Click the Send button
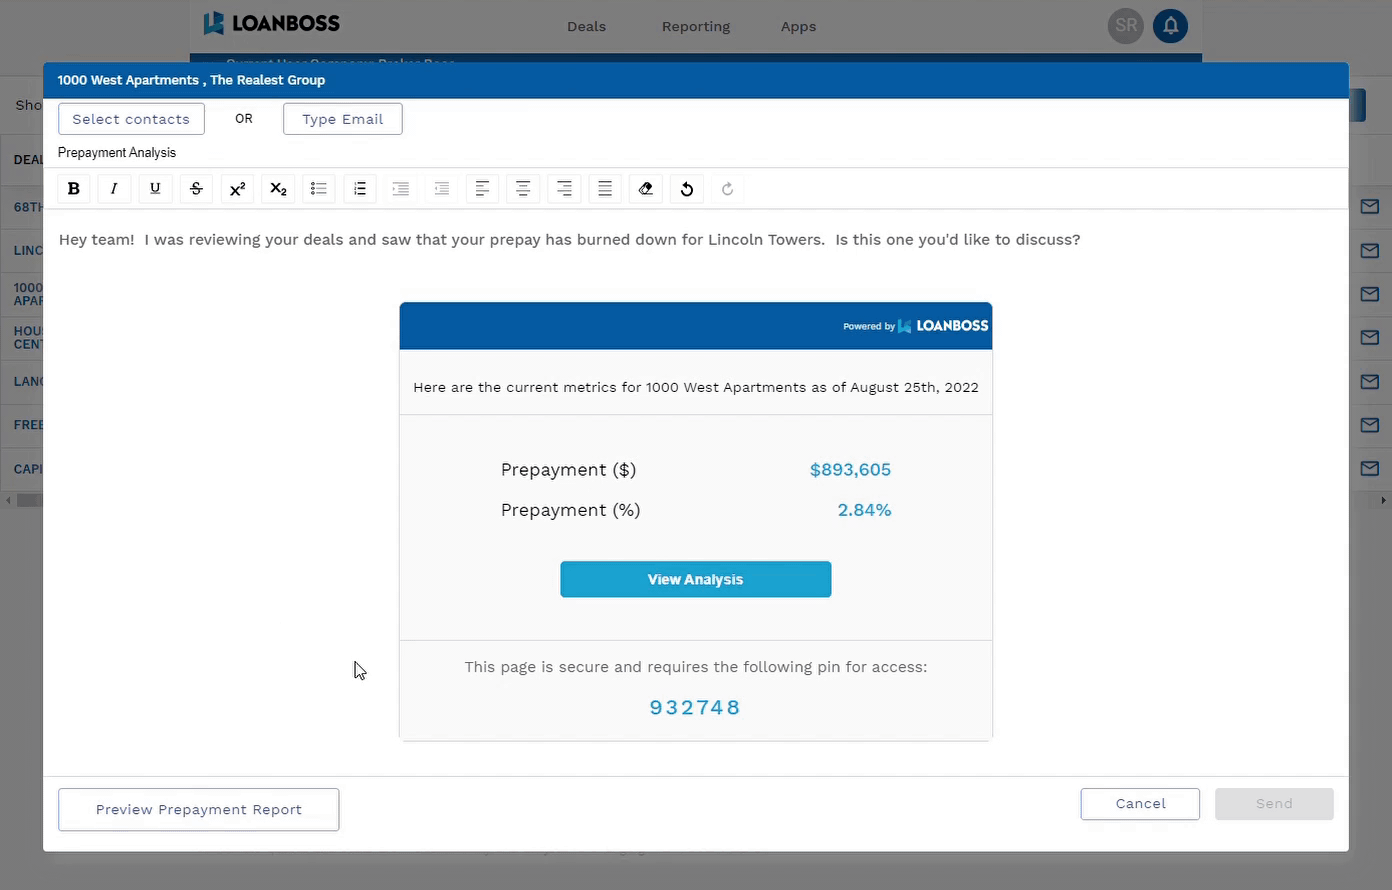 point(1274,804)
